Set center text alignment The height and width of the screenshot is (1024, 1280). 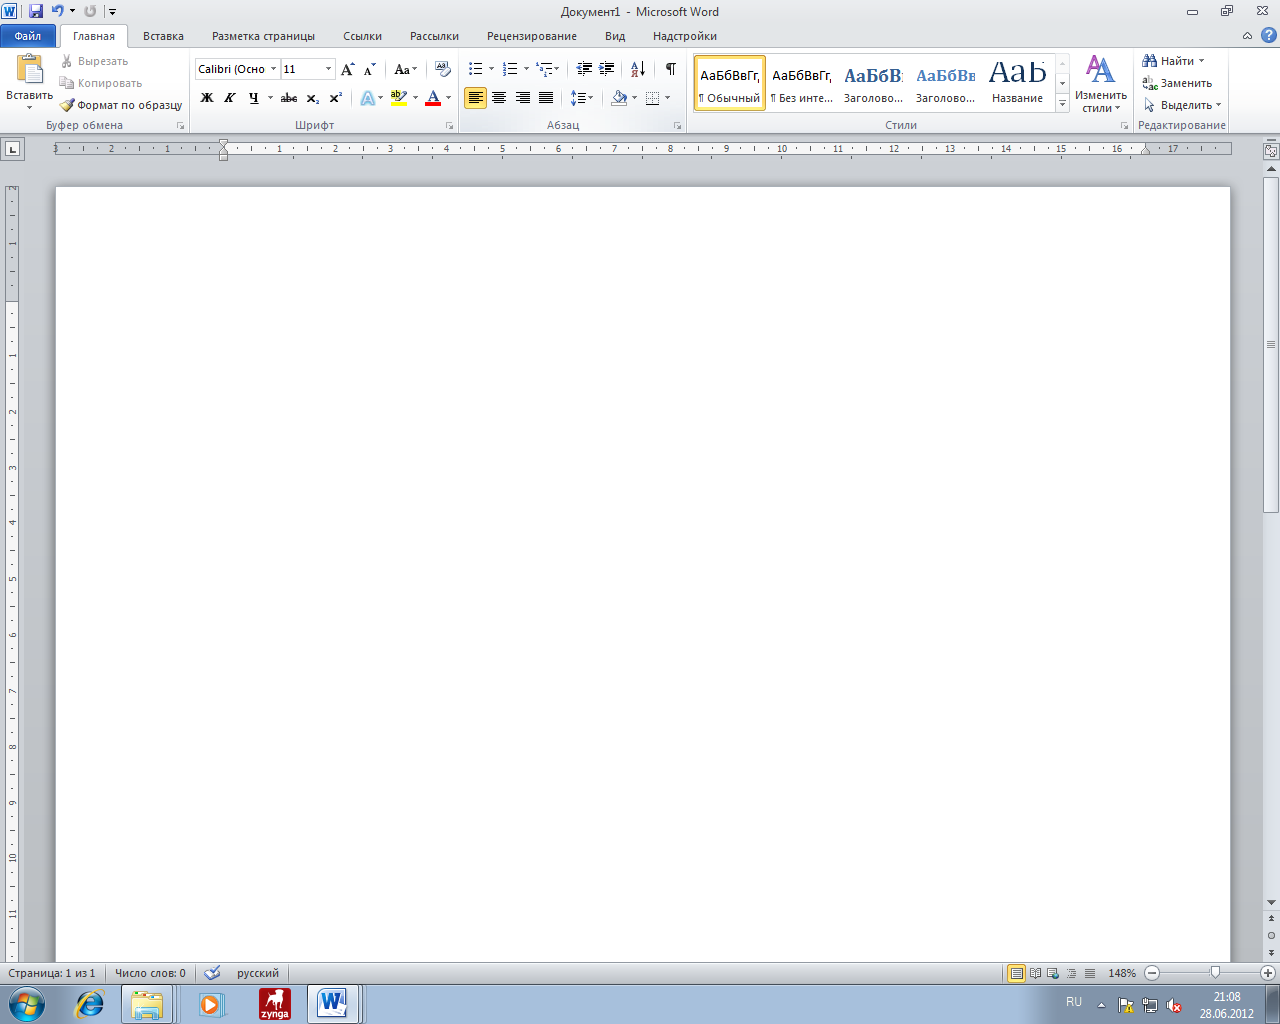(x=499, y=98)
